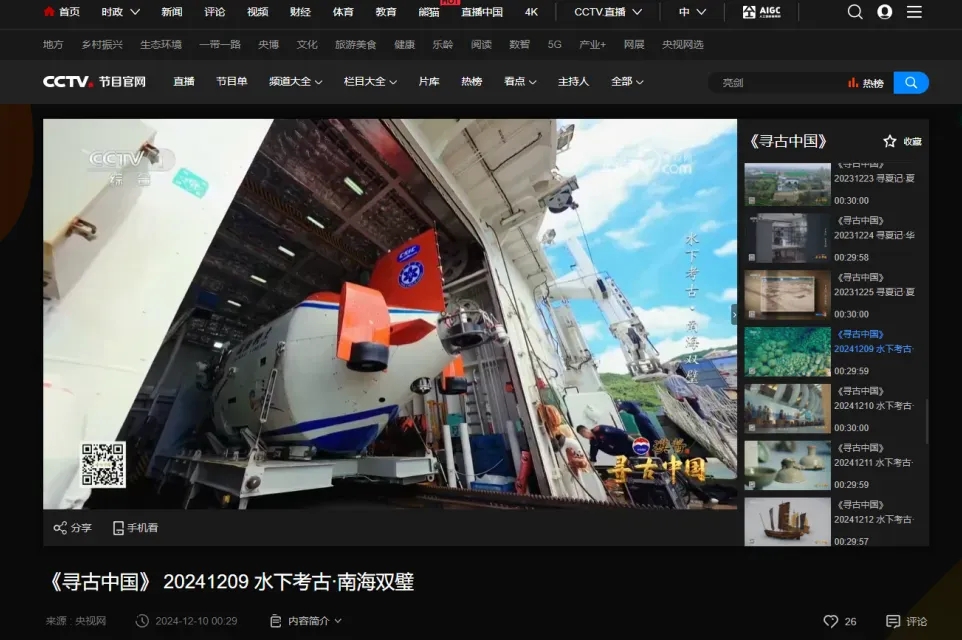962x640 pixels.
Task: Play episode 20231225 寻夏记 thumbnail
Action: 787,295
